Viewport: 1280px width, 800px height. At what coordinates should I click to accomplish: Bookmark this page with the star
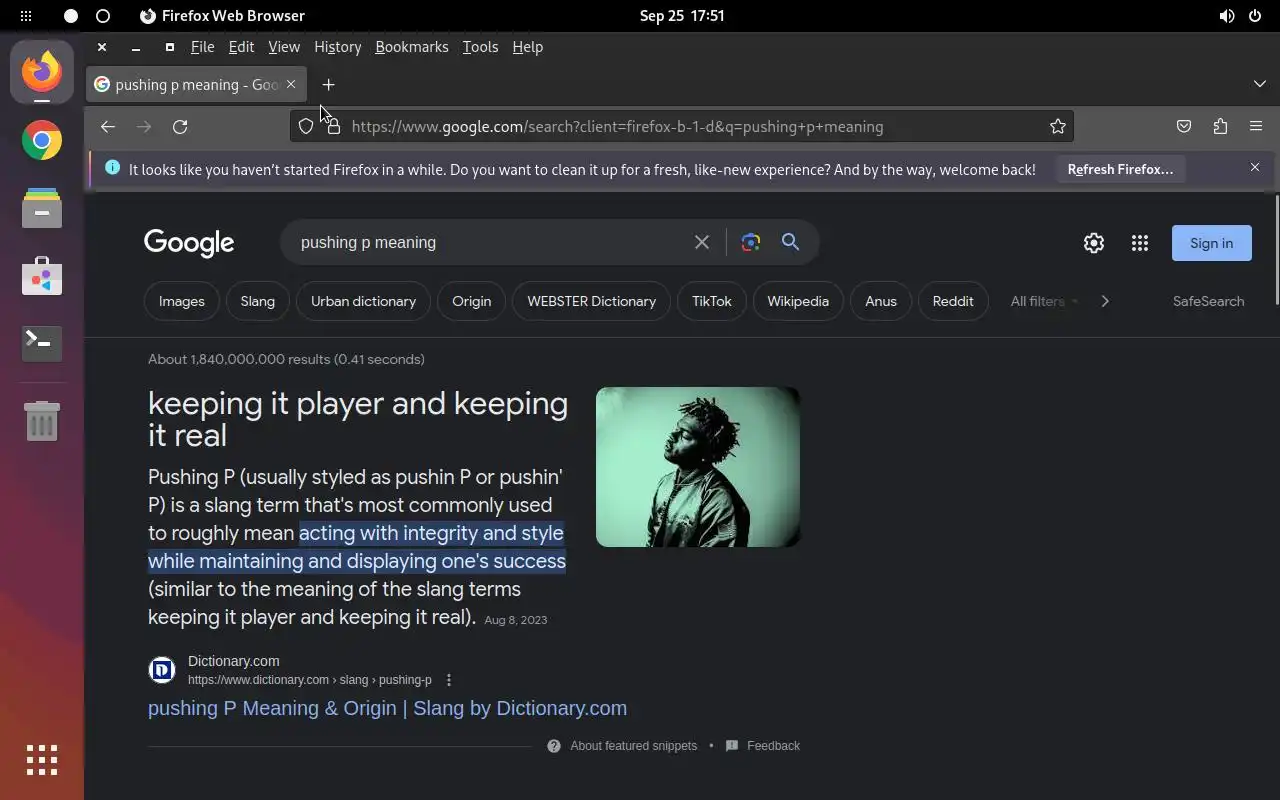click(x=1058, y=127)
